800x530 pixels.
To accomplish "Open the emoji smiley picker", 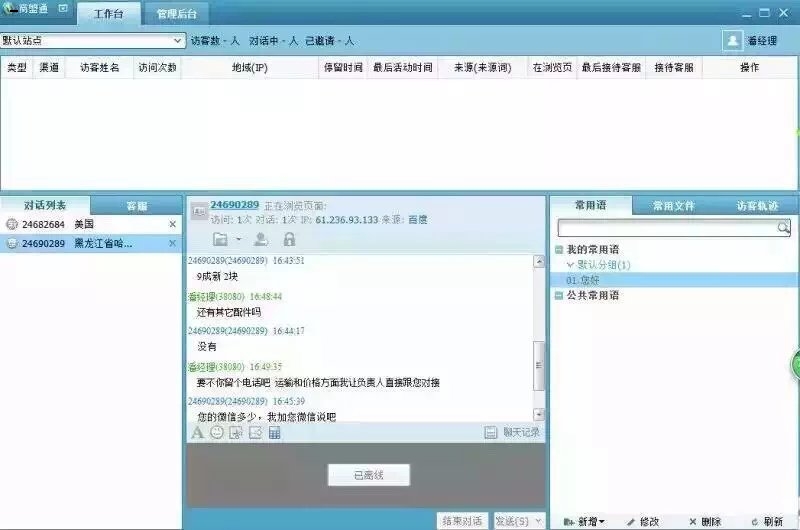I will point(216,432).
